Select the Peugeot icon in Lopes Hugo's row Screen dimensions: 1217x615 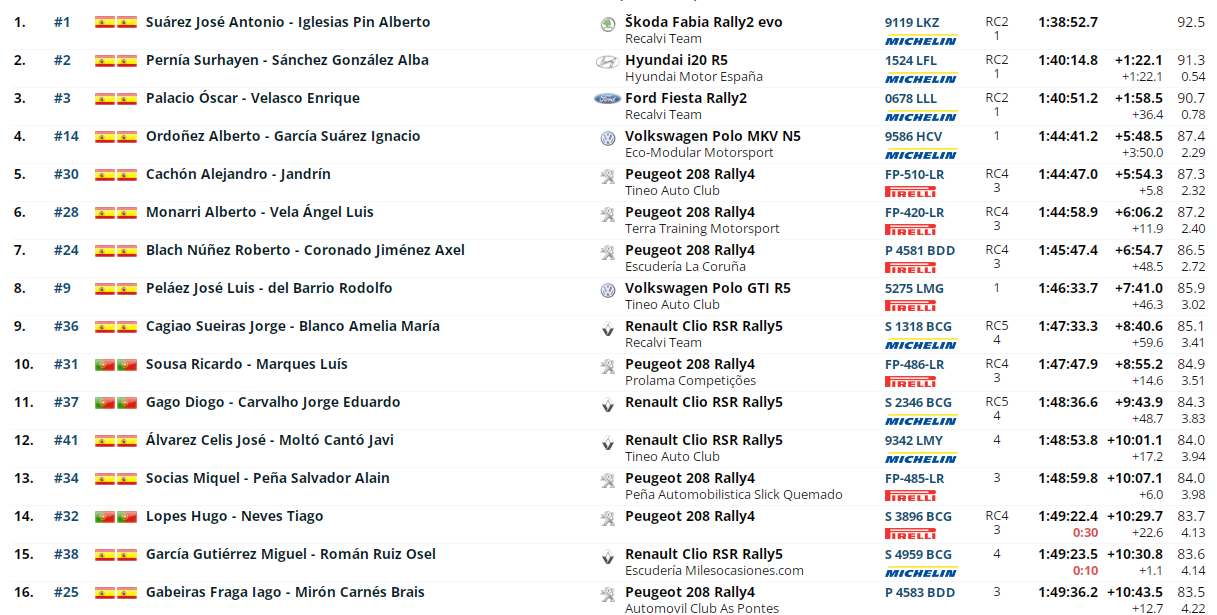click(607, 518)
